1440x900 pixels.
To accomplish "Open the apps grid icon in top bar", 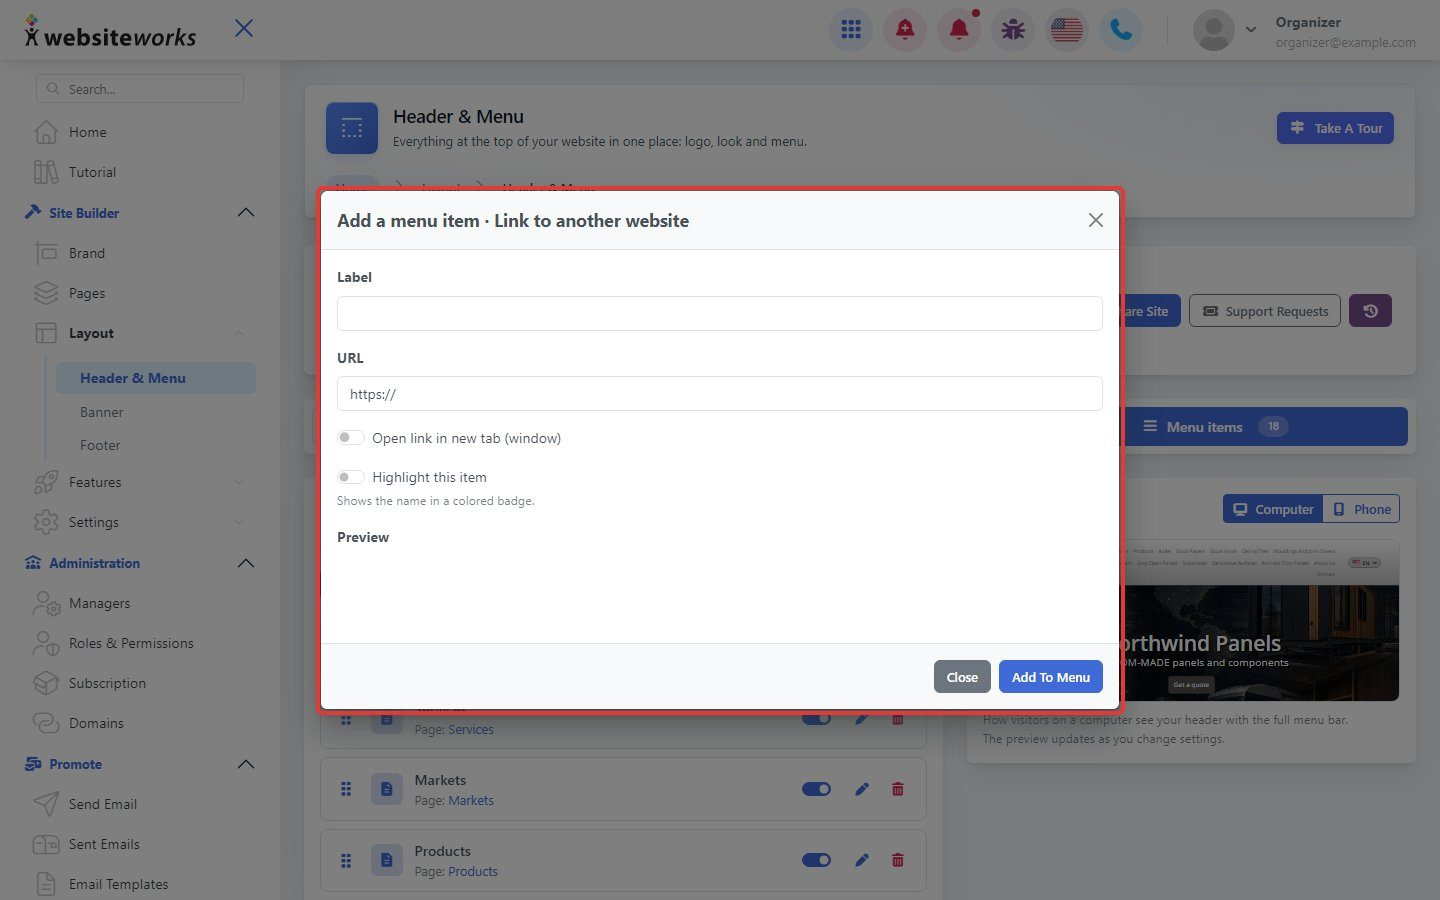I will point(851,30).
